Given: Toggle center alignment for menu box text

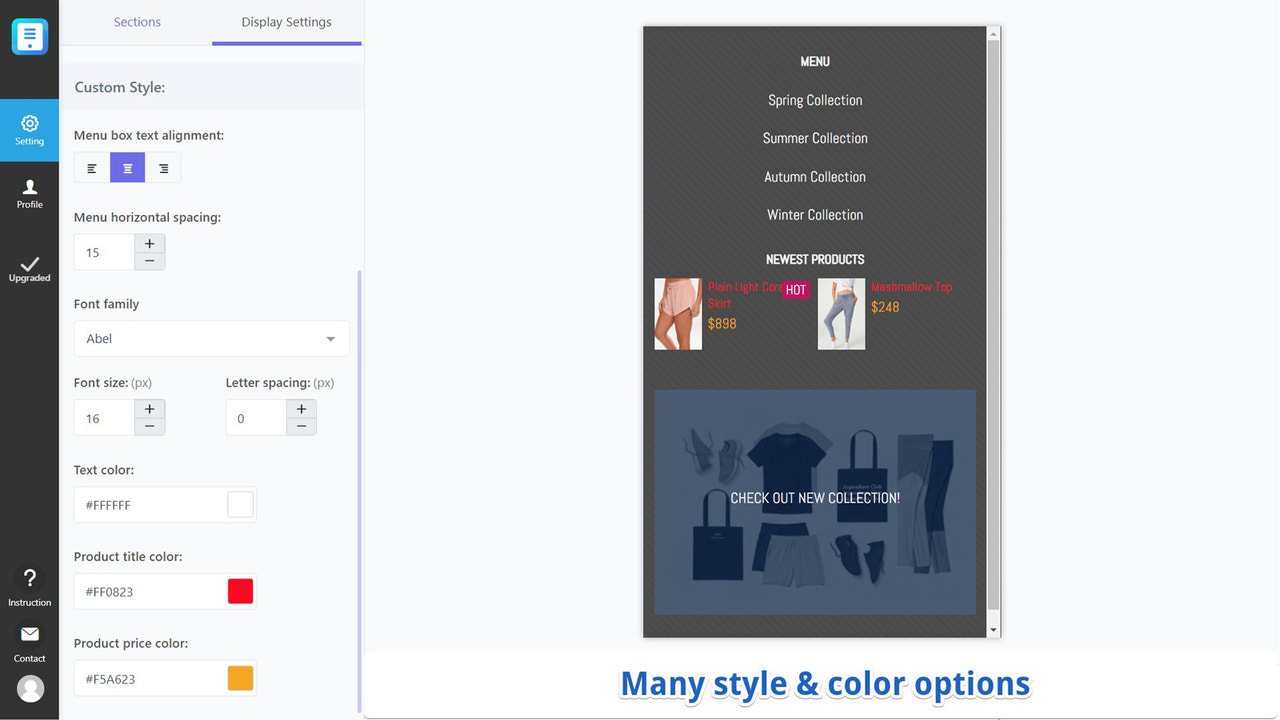Looking at the screenshot, I should 127,167.
